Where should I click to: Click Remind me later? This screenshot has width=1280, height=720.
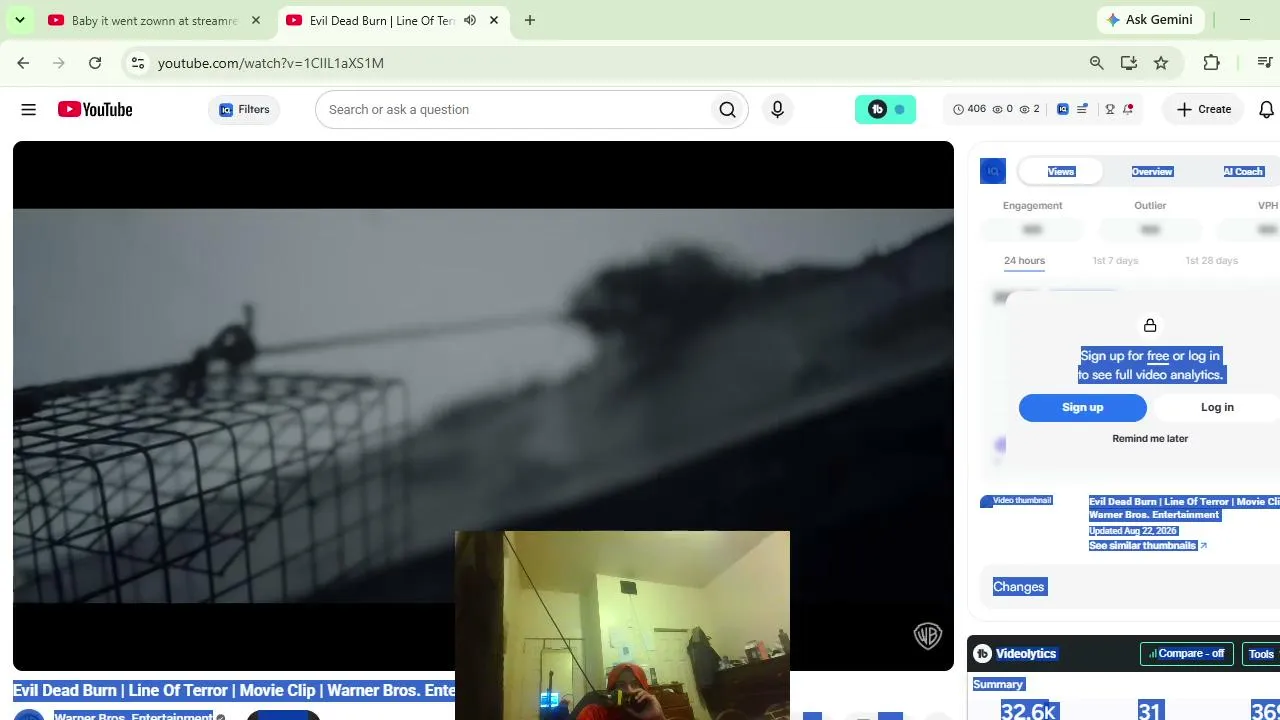1150,439
